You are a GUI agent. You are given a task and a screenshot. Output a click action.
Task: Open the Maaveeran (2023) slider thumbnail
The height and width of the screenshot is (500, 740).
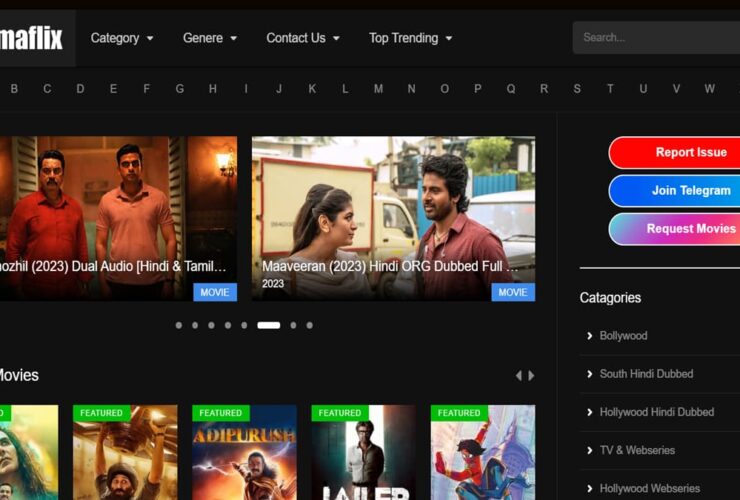coord(393,219)
